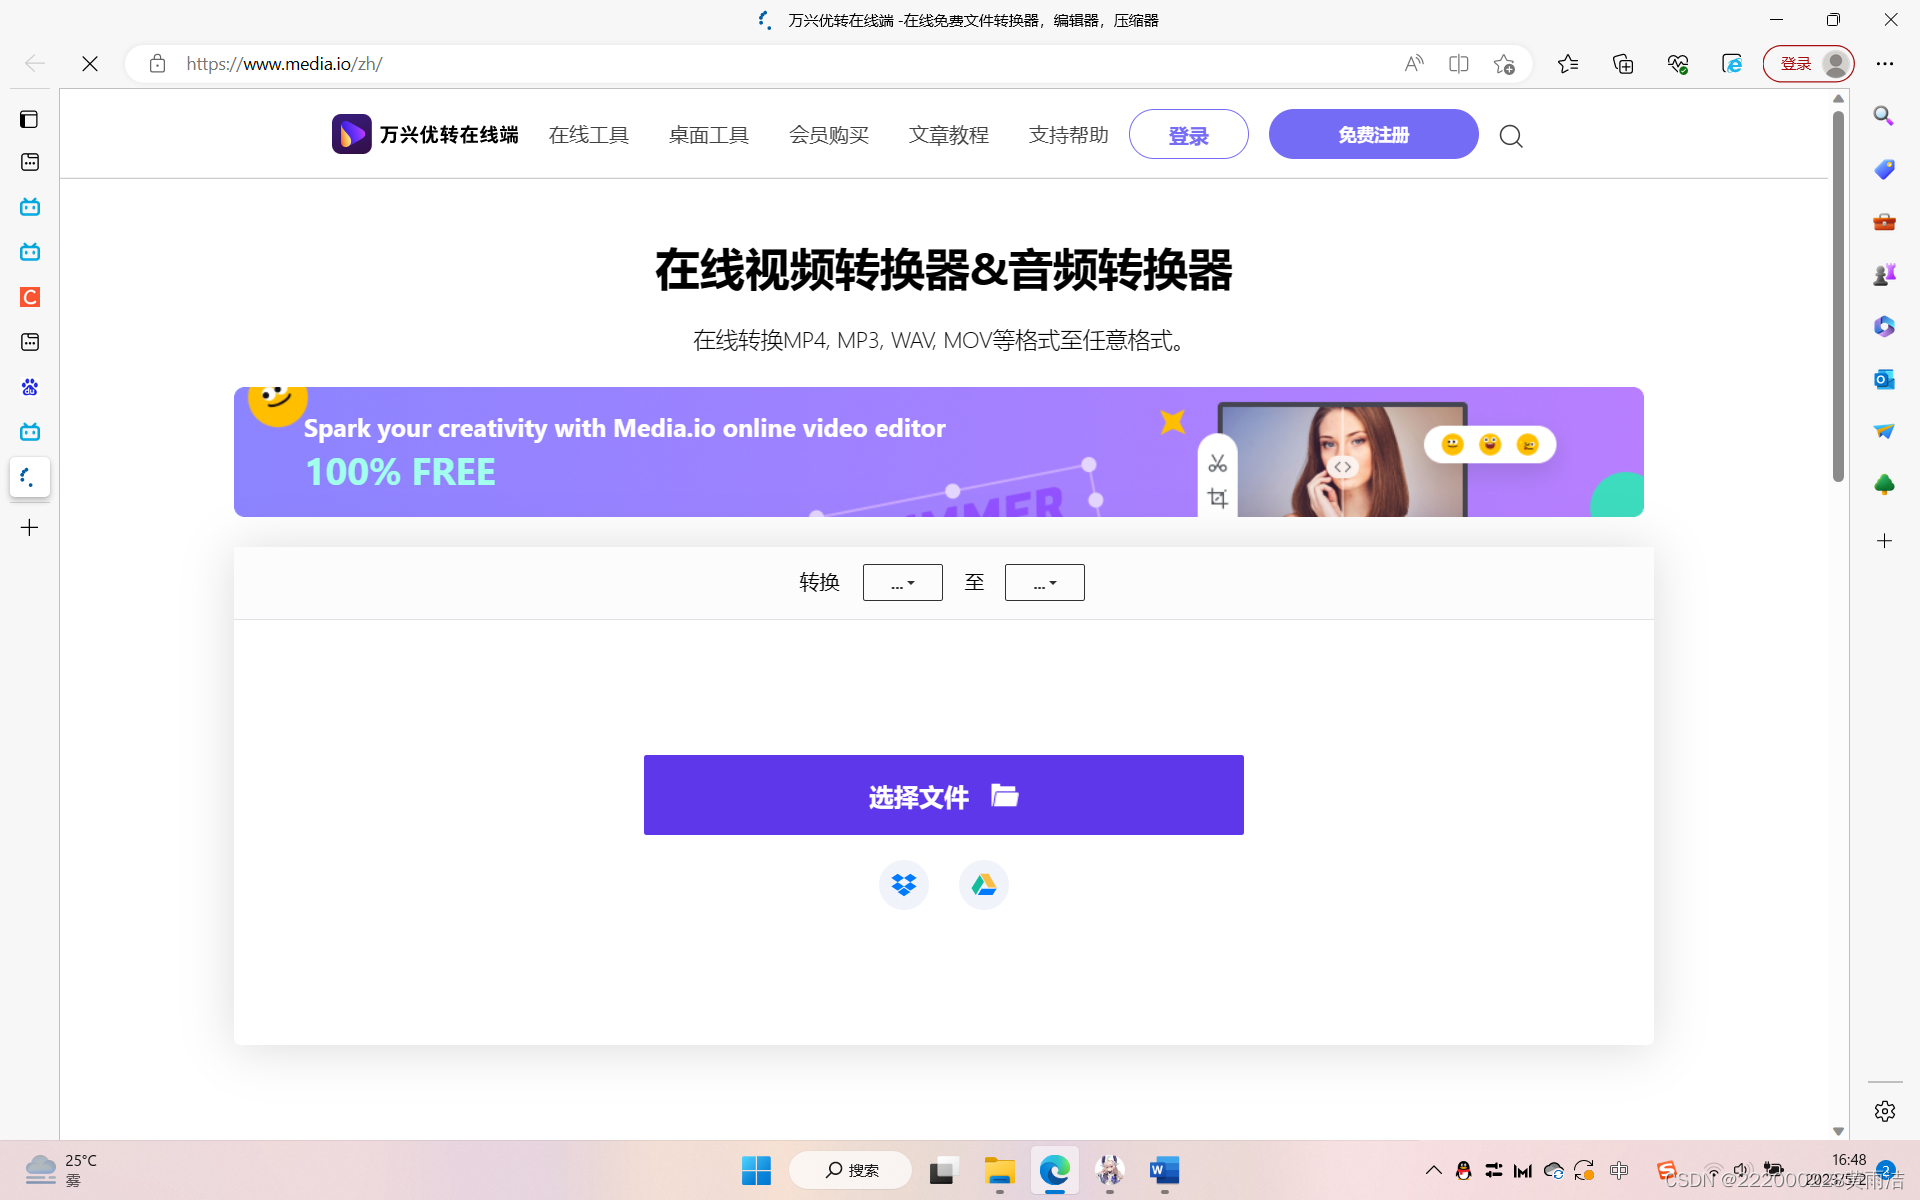Open Word from the Windows taskbar
The height and width of the screenshot is (1200, 1920).
click(1164, 1170)
